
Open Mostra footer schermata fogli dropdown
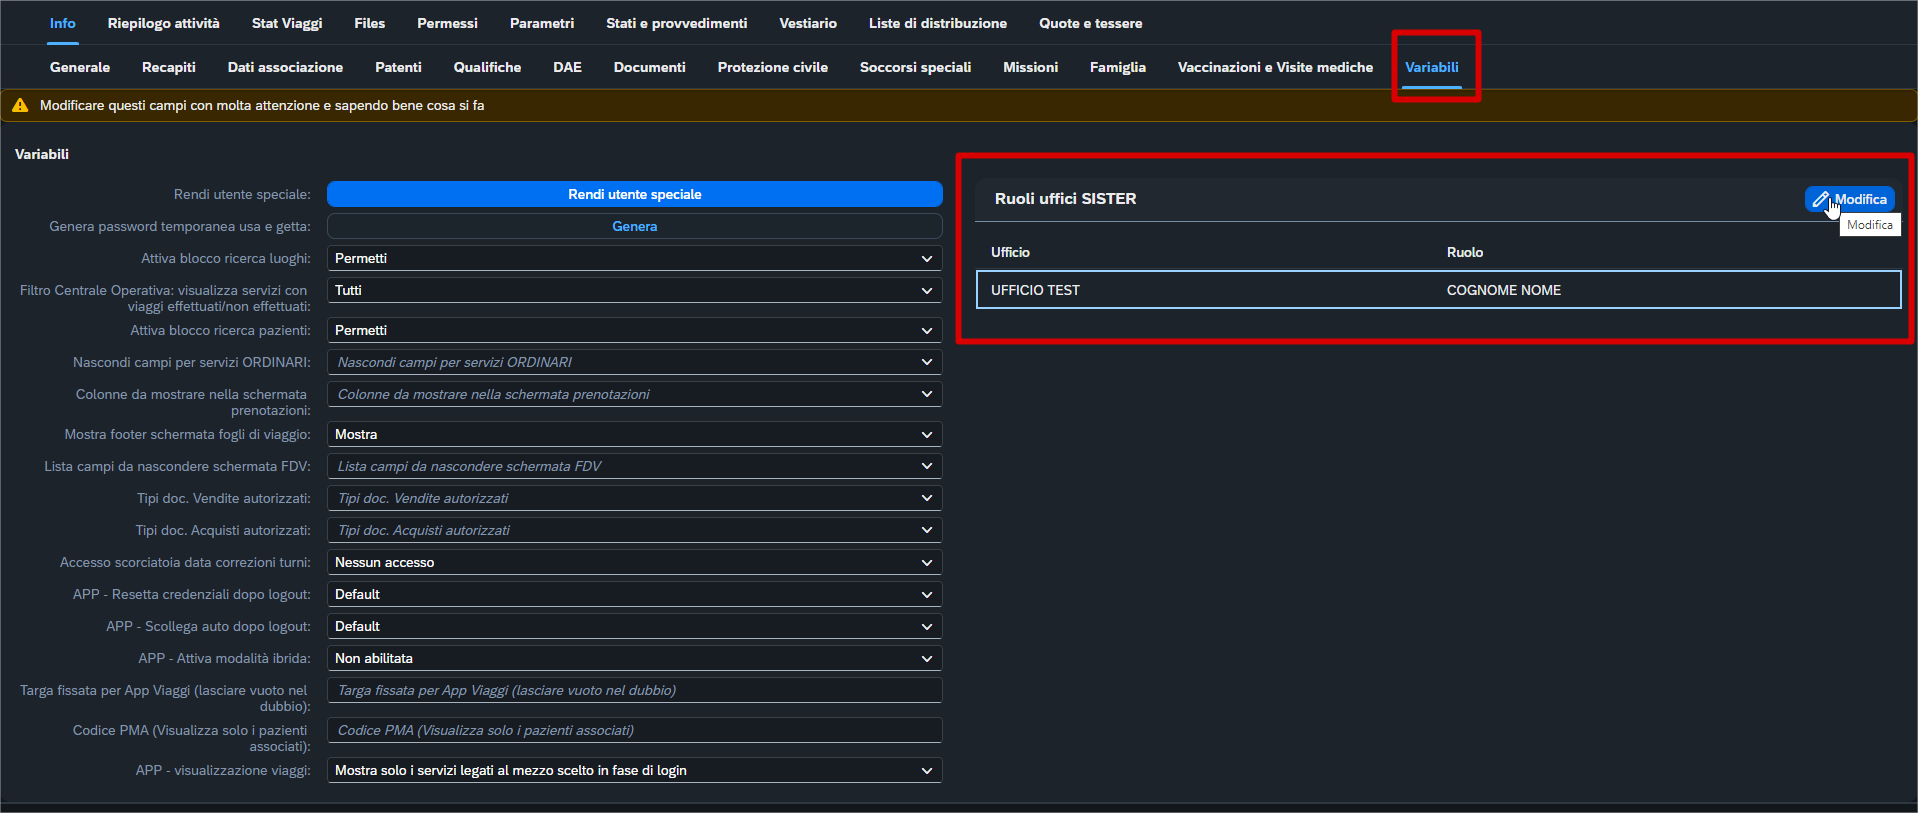(x=634, y=435)
